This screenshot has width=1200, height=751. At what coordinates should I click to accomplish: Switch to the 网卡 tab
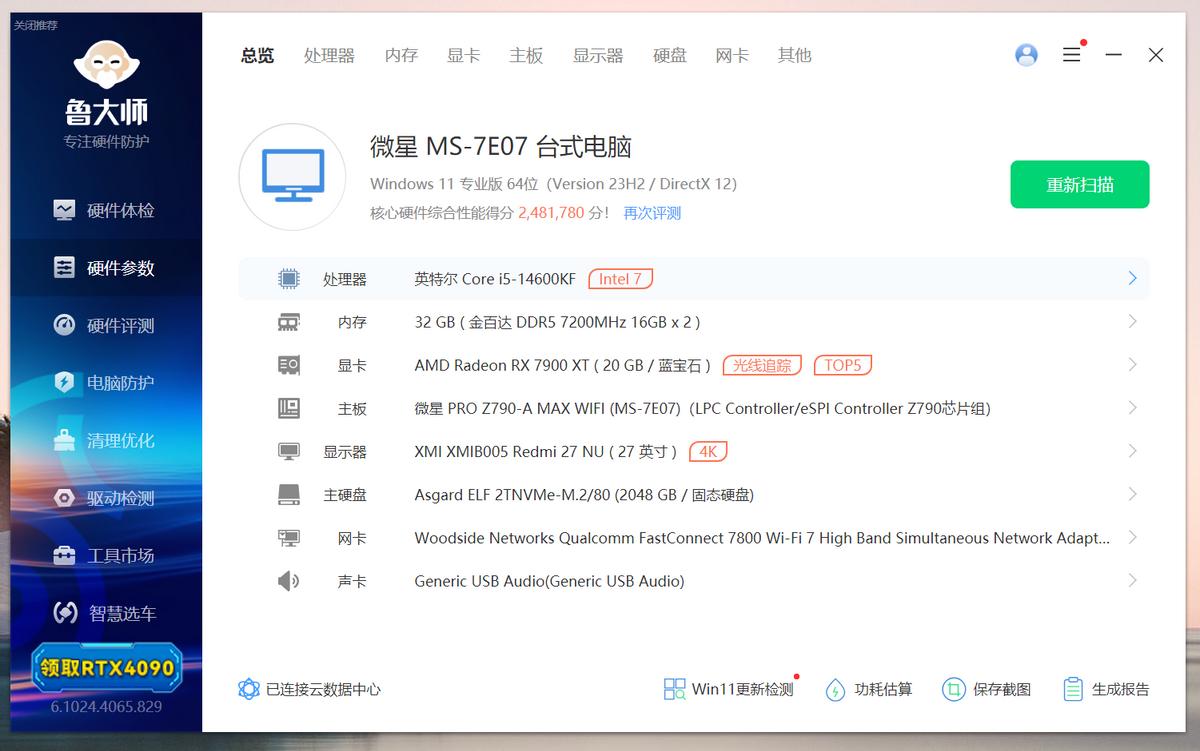tap(732, 55)
